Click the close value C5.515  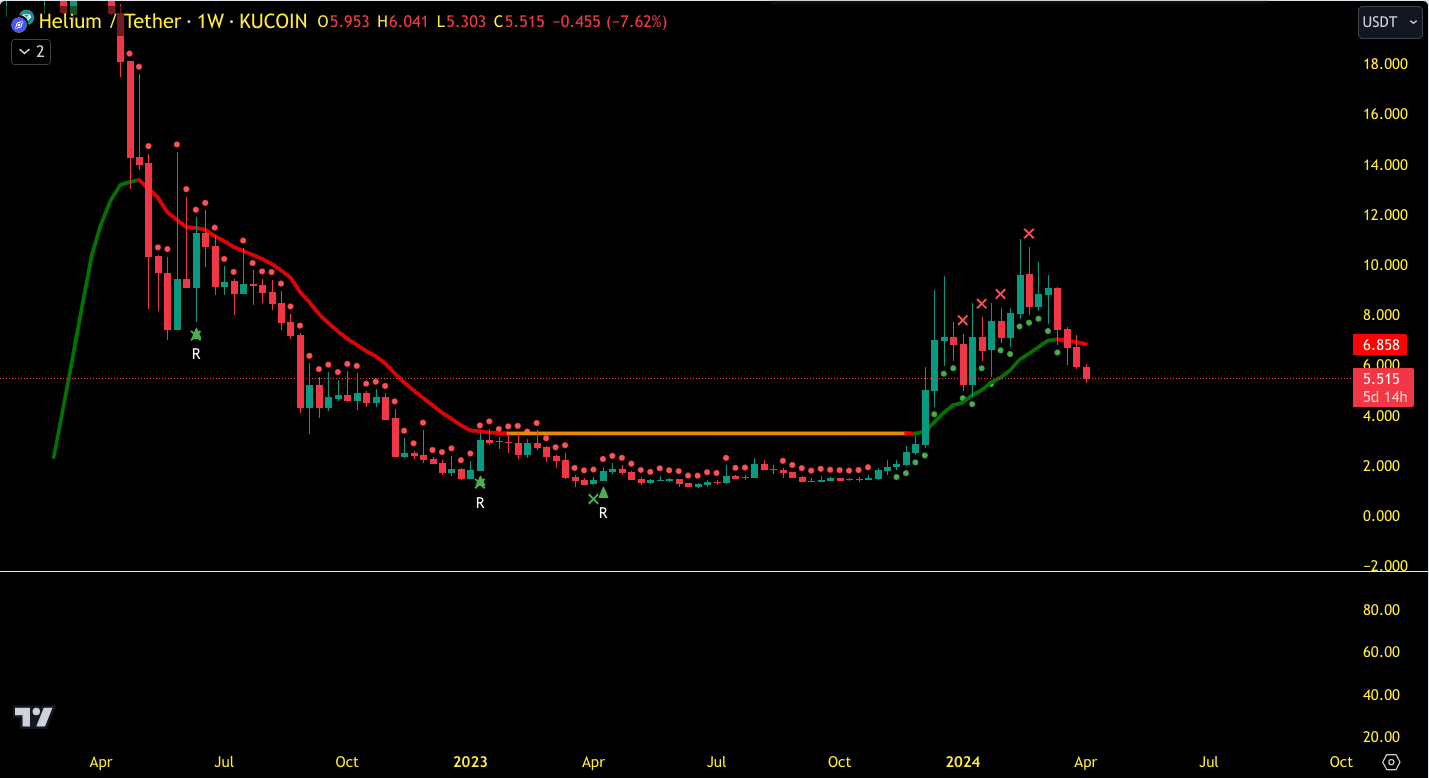coord(520,21)
